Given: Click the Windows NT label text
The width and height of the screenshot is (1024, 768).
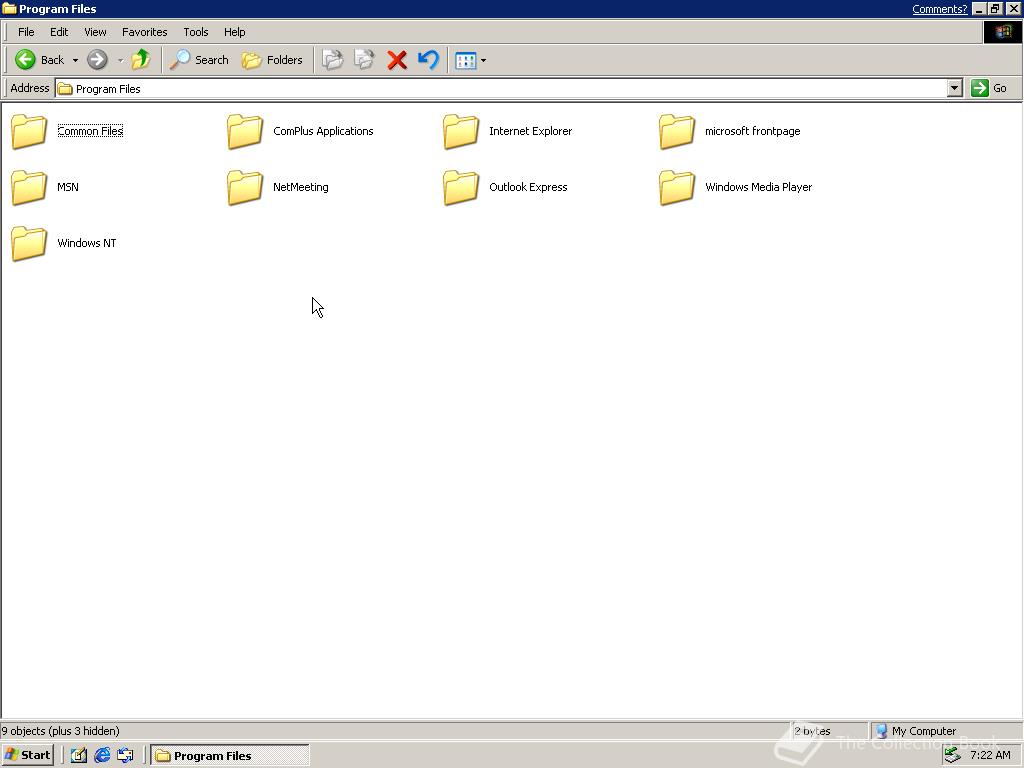Looking at the screenshot, I should pyautogui.click(x=86, y=243).
